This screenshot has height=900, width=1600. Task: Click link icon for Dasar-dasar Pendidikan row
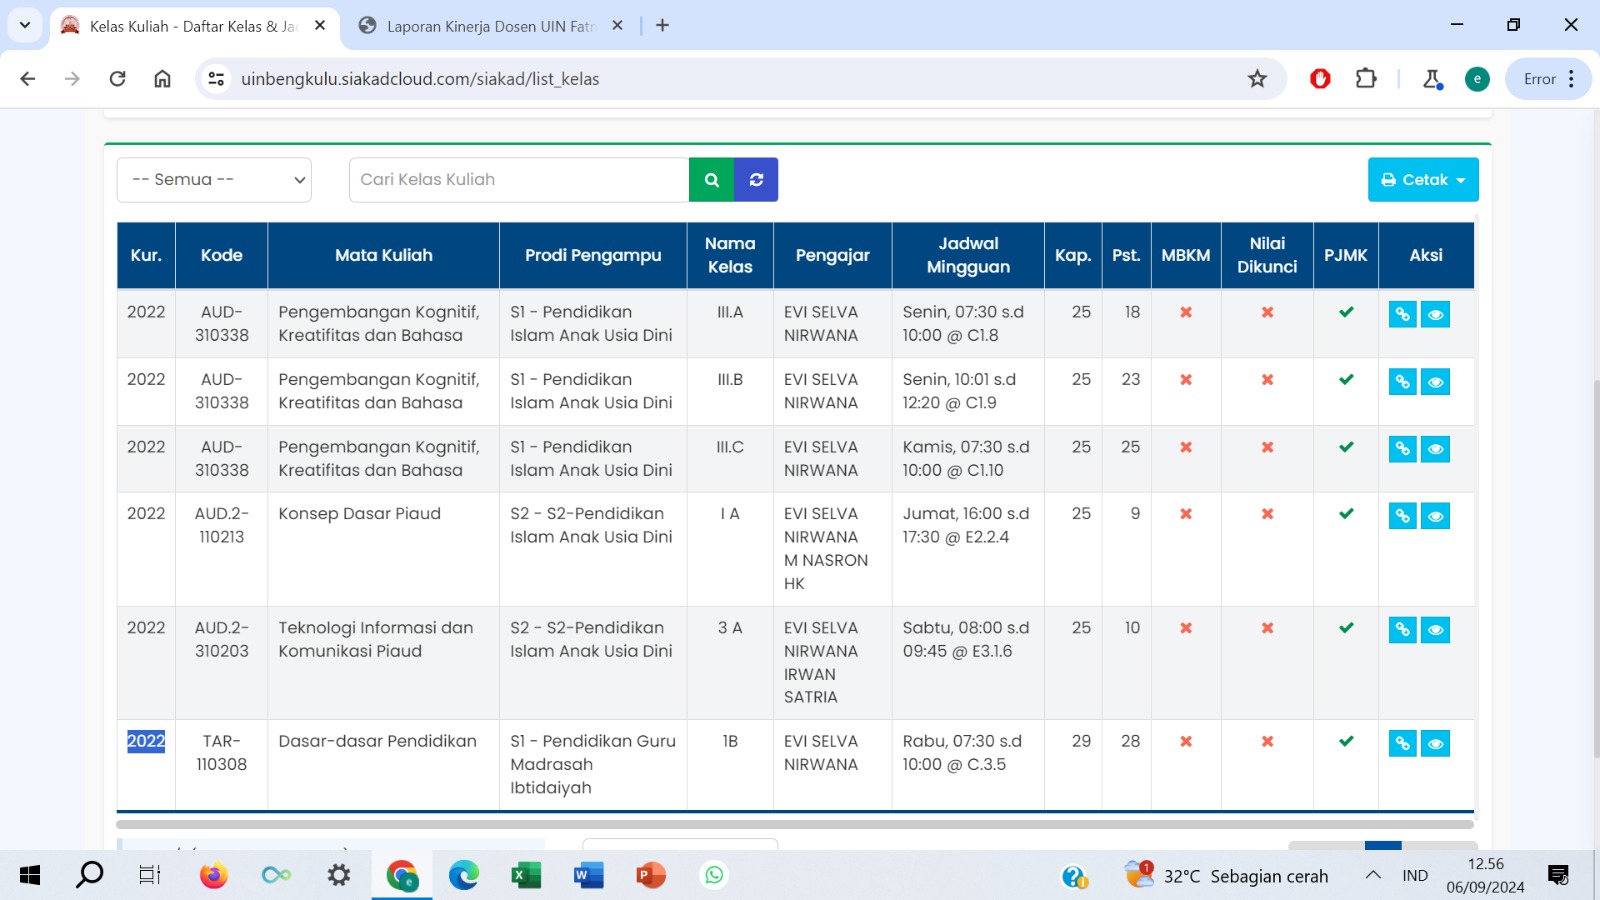(x=1402, y=744)
